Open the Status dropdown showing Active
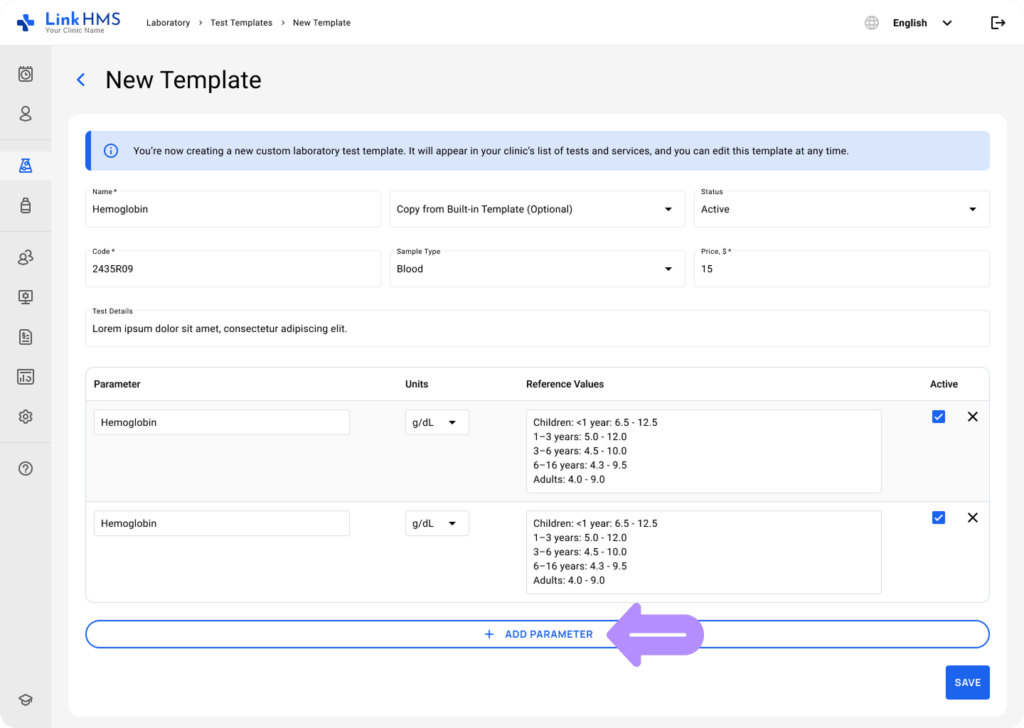1024x728 pixels. (840, 209)
